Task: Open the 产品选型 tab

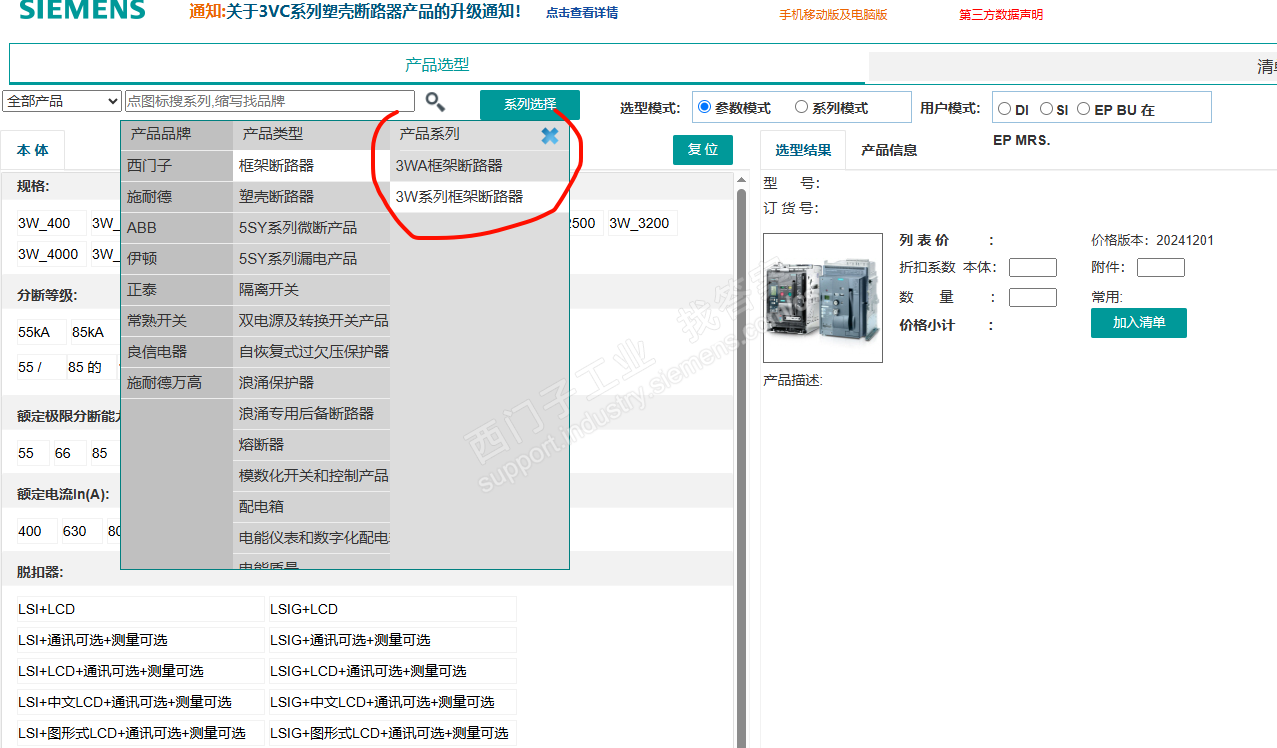Action: [x=437, y=65]
